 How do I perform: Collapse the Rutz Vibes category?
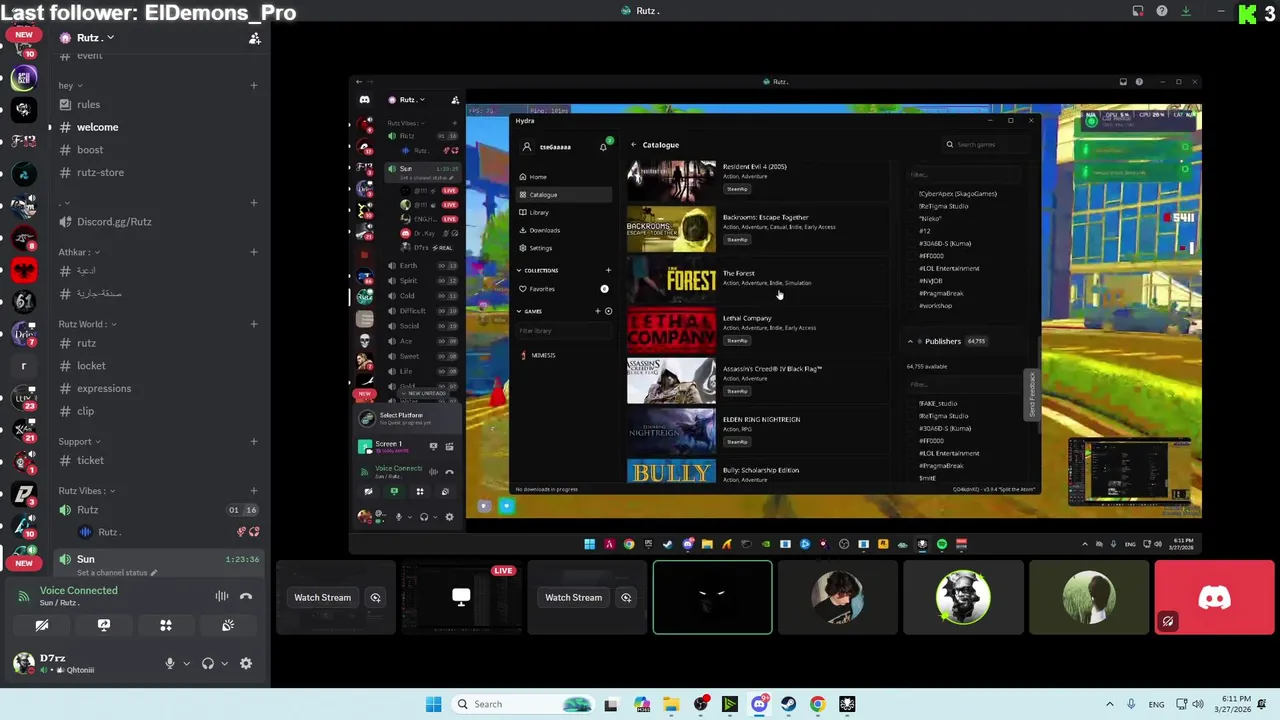[x=86, y=491]
